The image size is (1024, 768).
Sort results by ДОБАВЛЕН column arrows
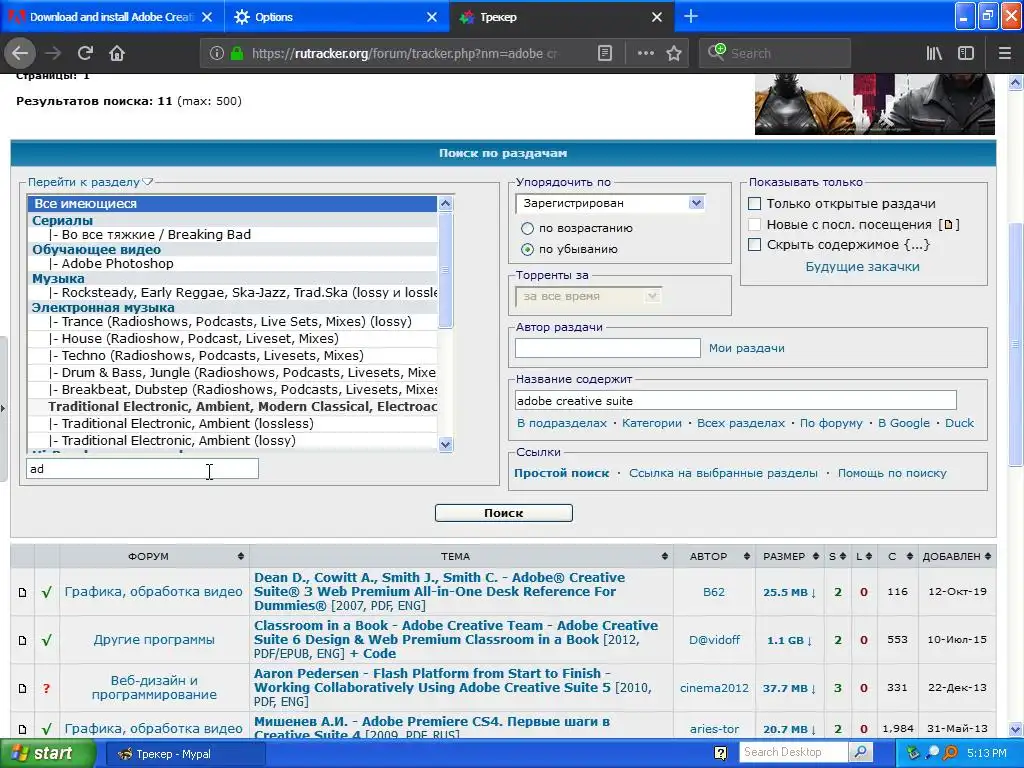(988, 556)
